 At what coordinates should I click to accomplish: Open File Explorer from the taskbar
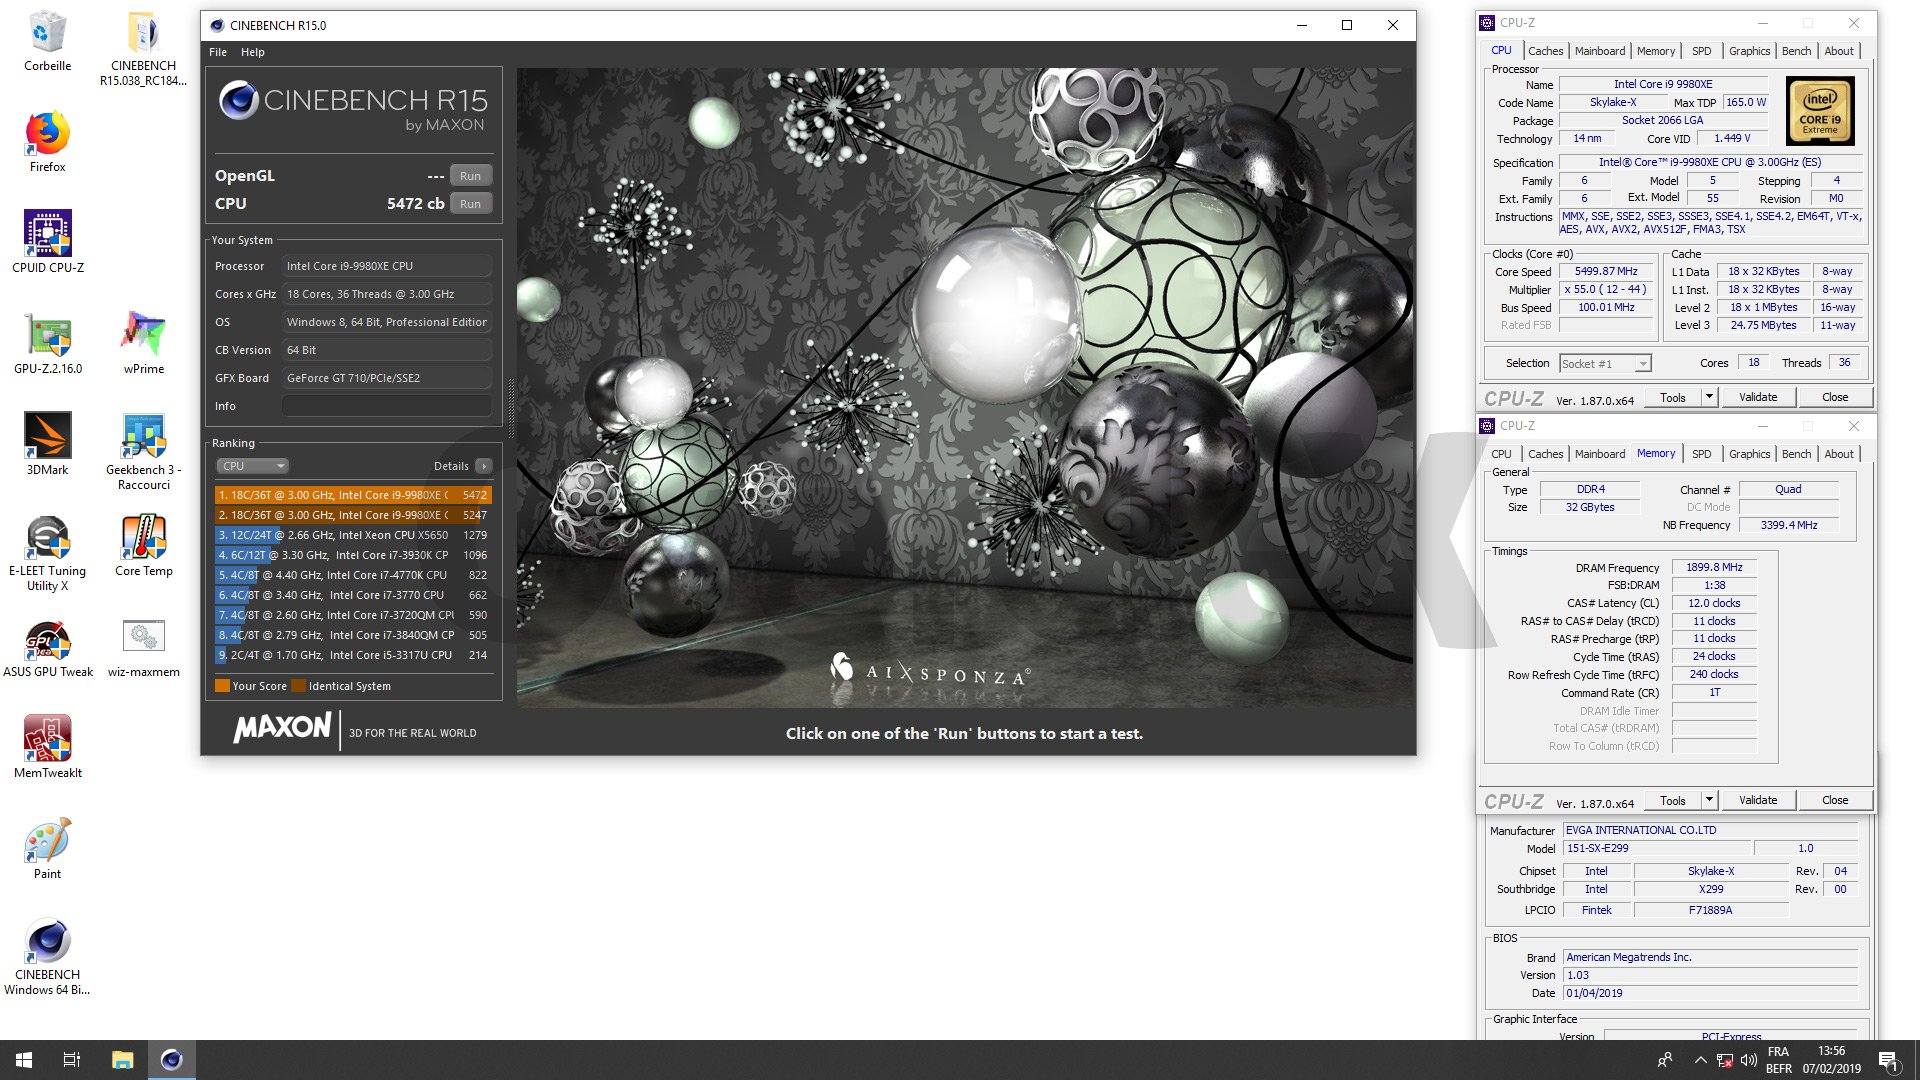pyautogui.click(x=122, y=1060)
